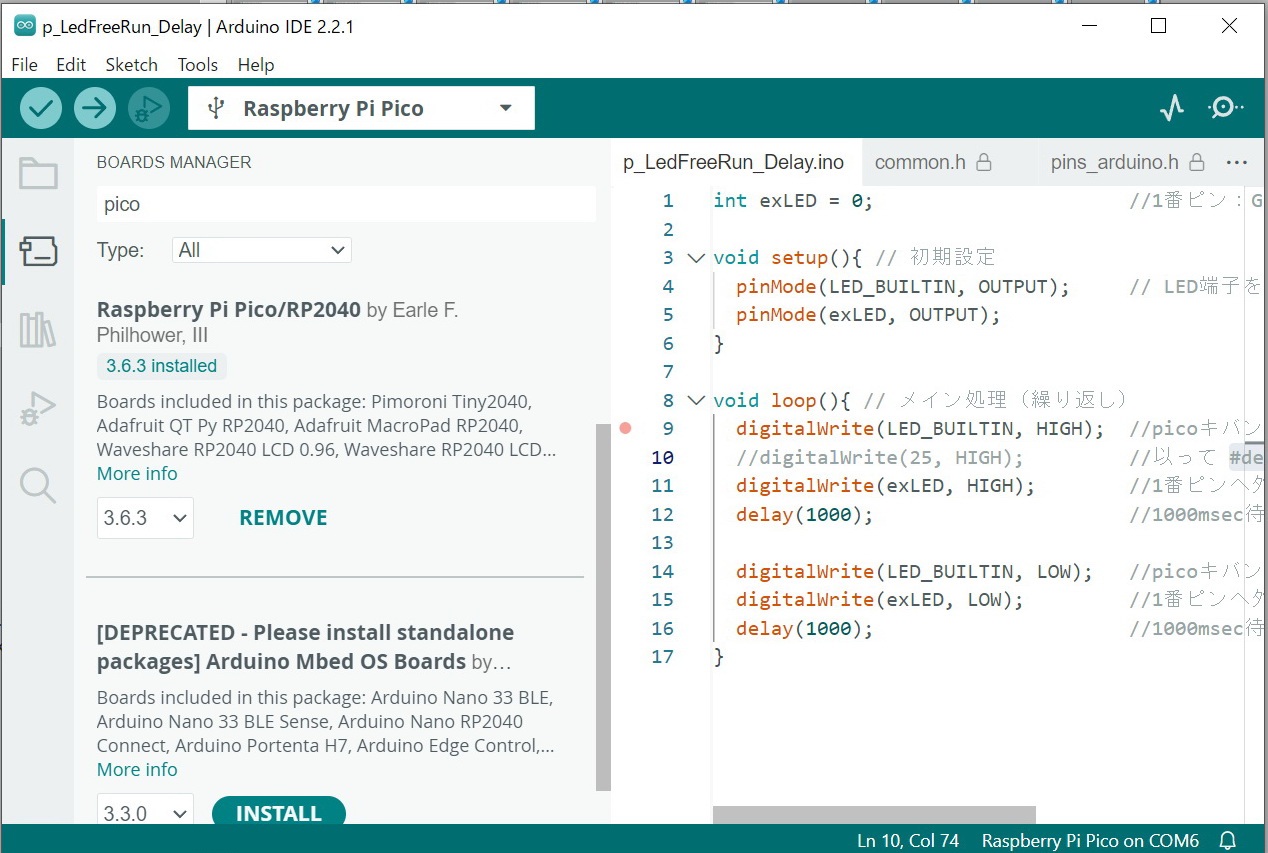Screen dimensions: 1268x853
Task: Click REMOVE for the Raspberry Pi Pico package
Action: pos(283,518)
